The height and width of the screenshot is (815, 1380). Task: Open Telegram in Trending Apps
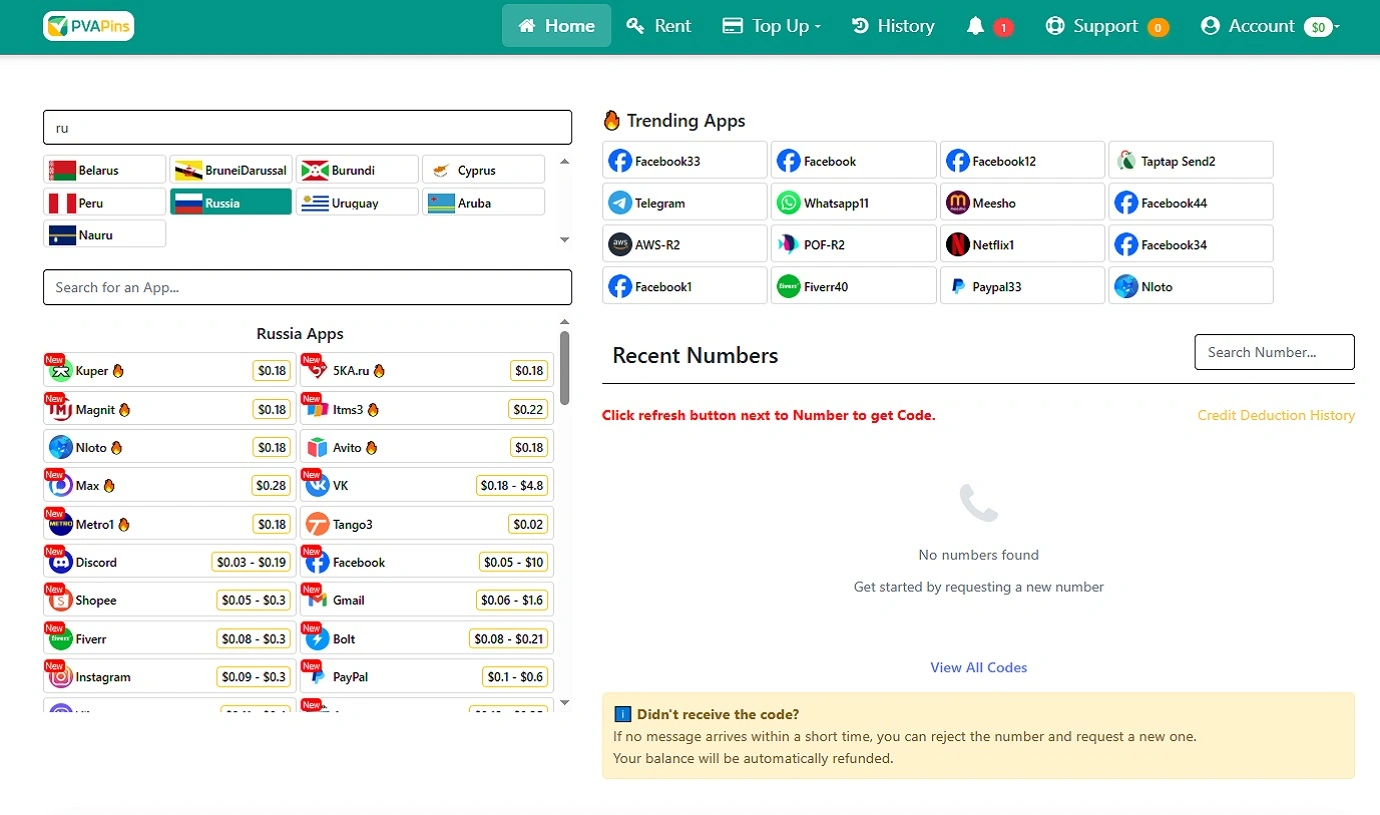coord(685,202)
